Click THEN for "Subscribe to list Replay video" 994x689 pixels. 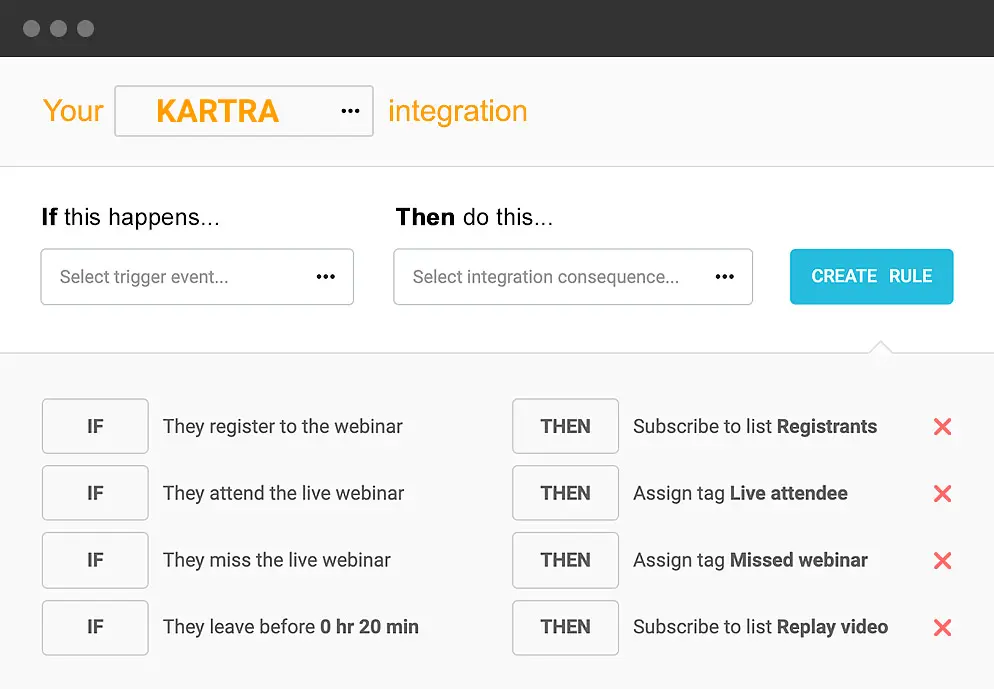pos(565,627)
